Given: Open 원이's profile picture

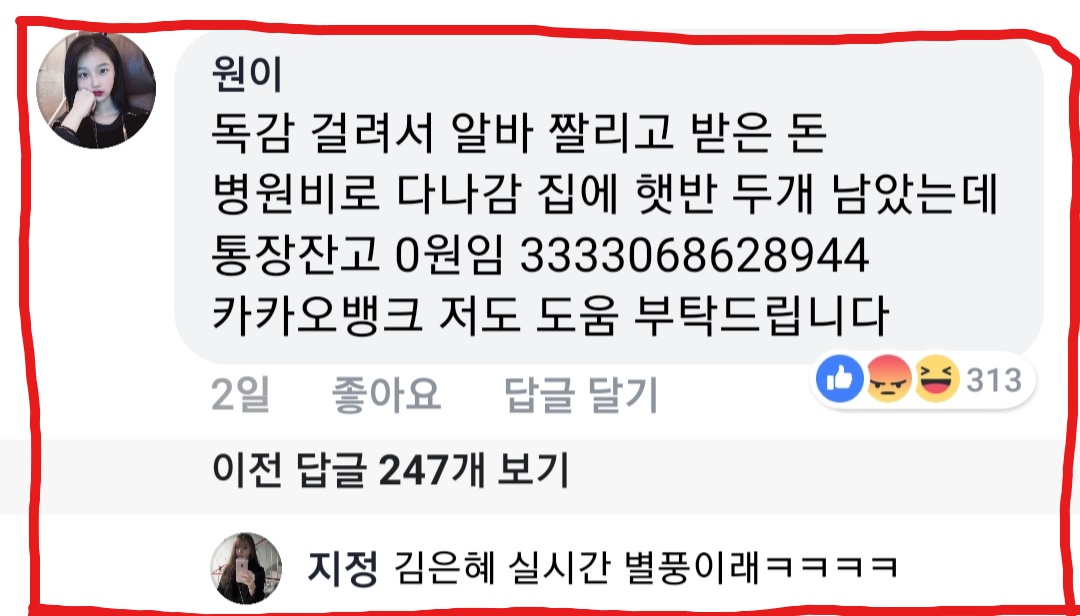Looking at the screenshot, I should click(96, 90).
